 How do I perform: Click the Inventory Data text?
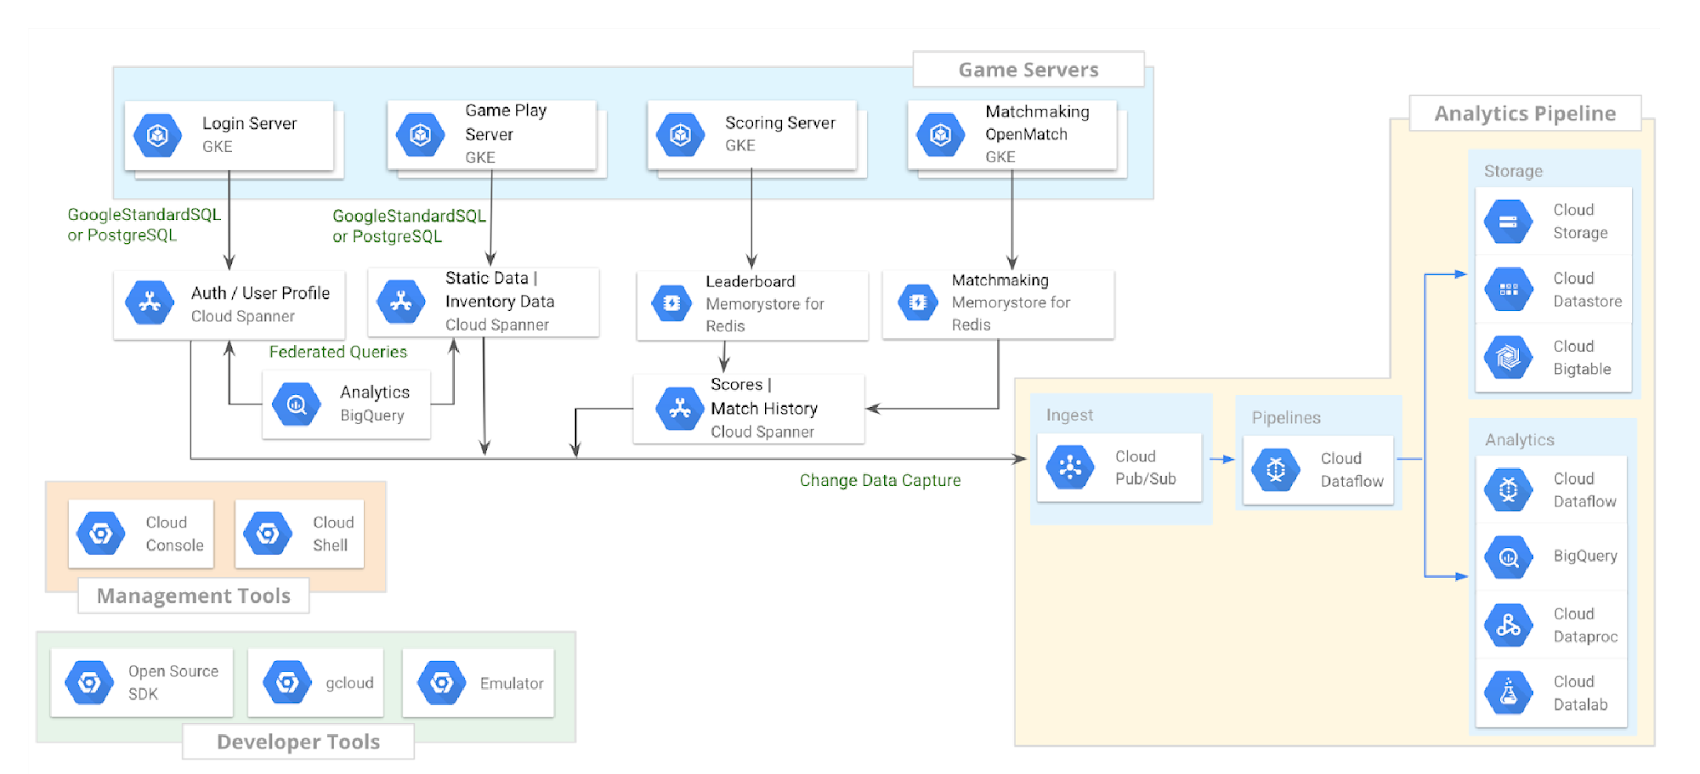tap(499, 301)
